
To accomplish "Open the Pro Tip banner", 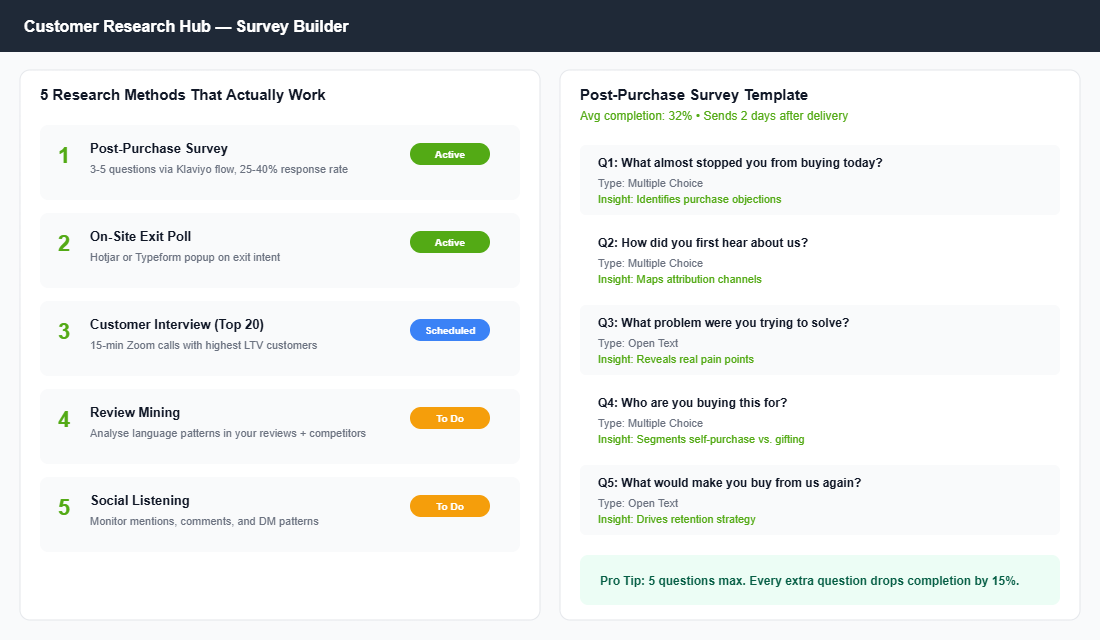I will (x=820, y=580).
